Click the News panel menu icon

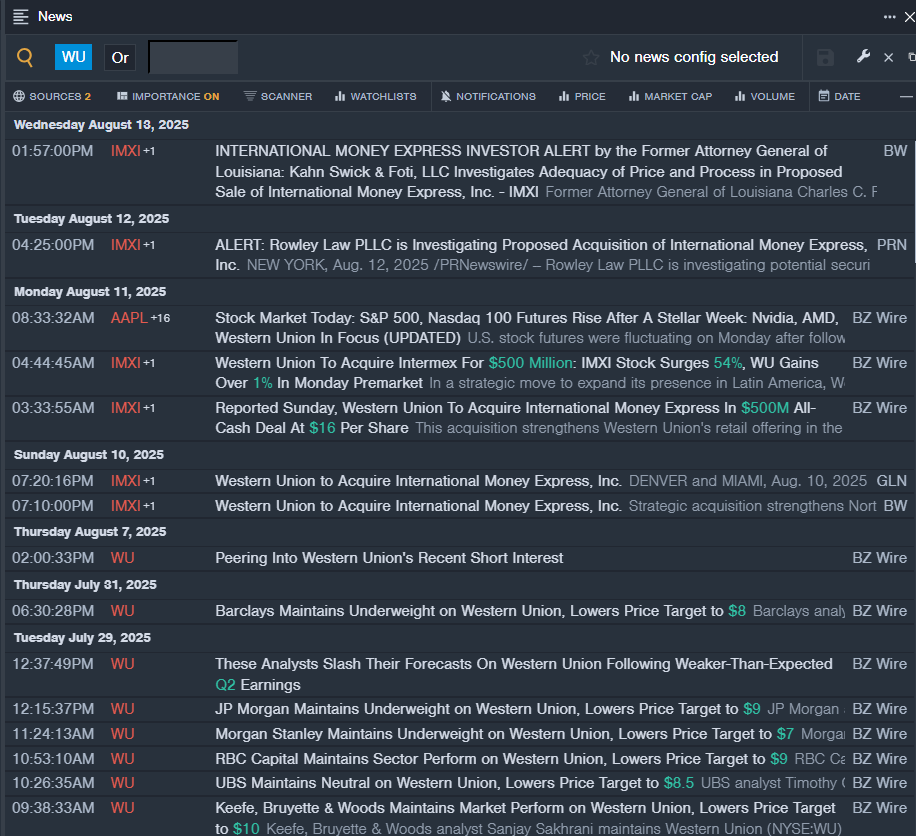tap(20, 17)
